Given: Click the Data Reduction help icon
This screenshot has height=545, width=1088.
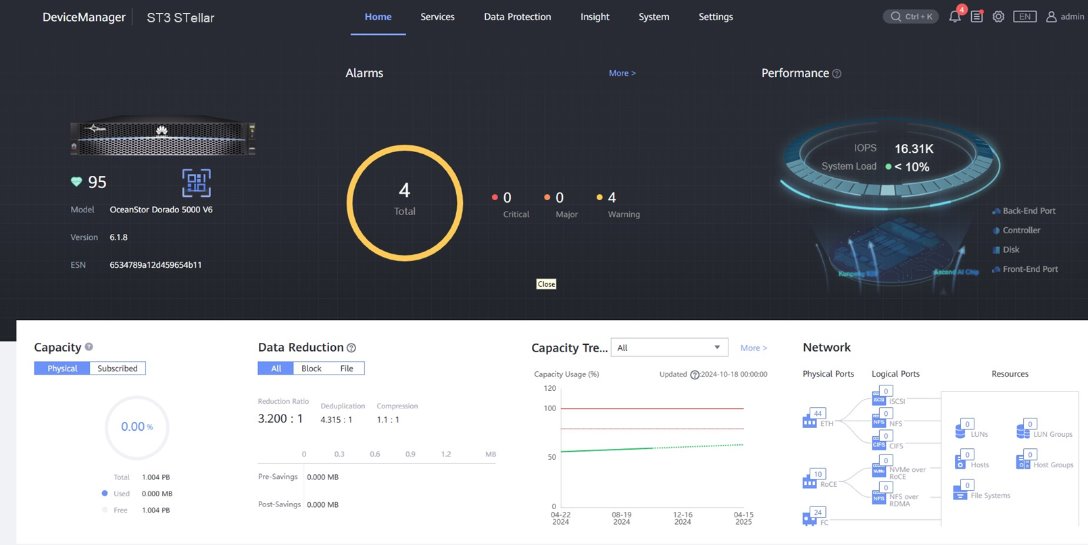Looking at the screenshot, I should (x=351, y=348).
